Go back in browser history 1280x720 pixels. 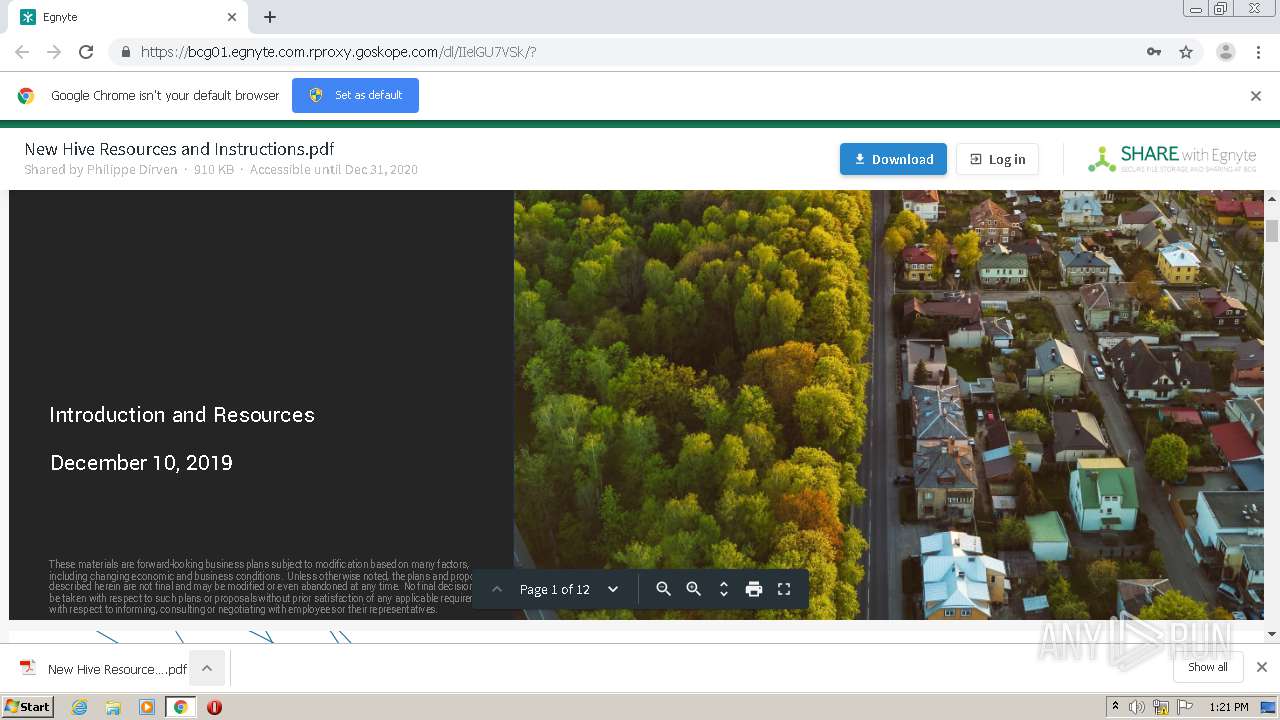(22, 52)
